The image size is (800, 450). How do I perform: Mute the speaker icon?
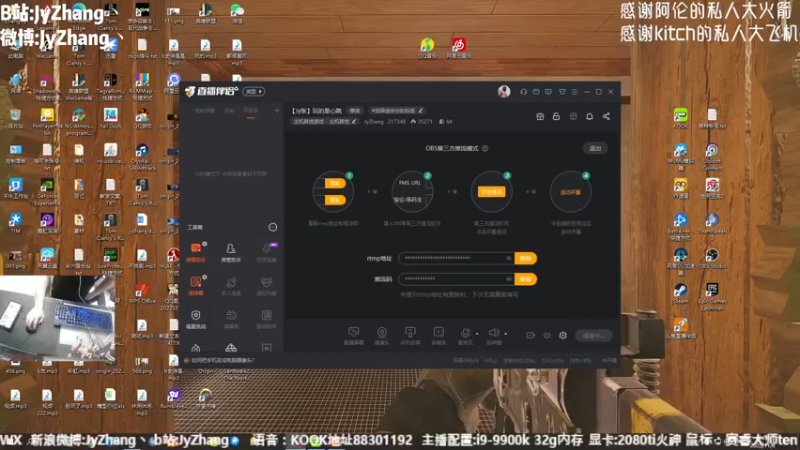(493, 335)
